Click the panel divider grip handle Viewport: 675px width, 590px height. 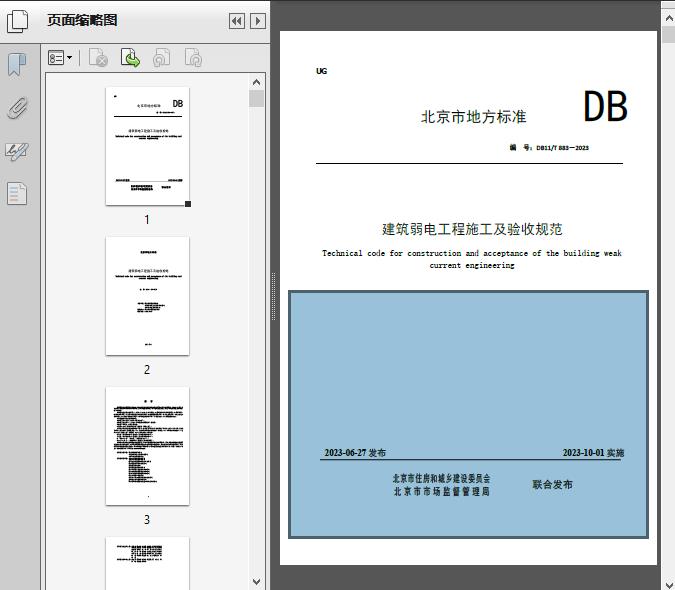[274, 296]
